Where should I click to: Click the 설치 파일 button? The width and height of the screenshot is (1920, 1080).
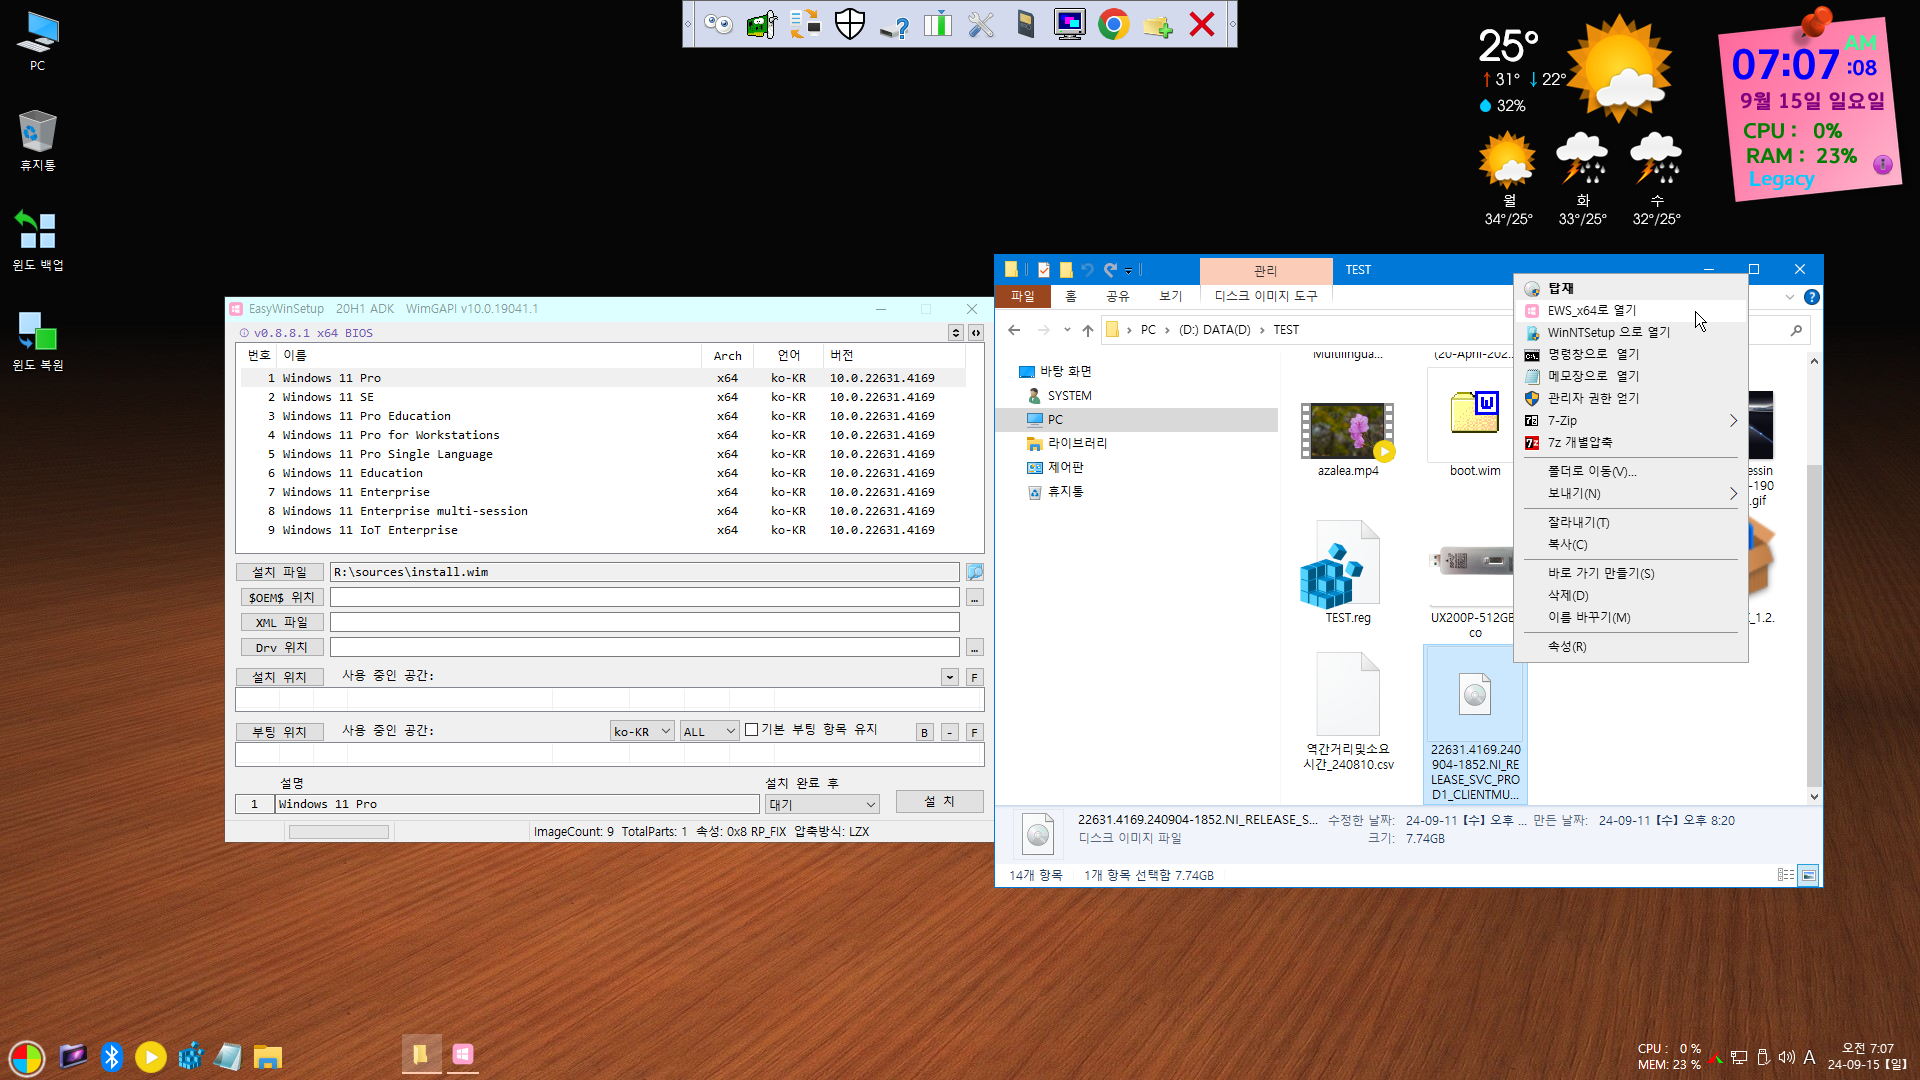click(279, 572)
